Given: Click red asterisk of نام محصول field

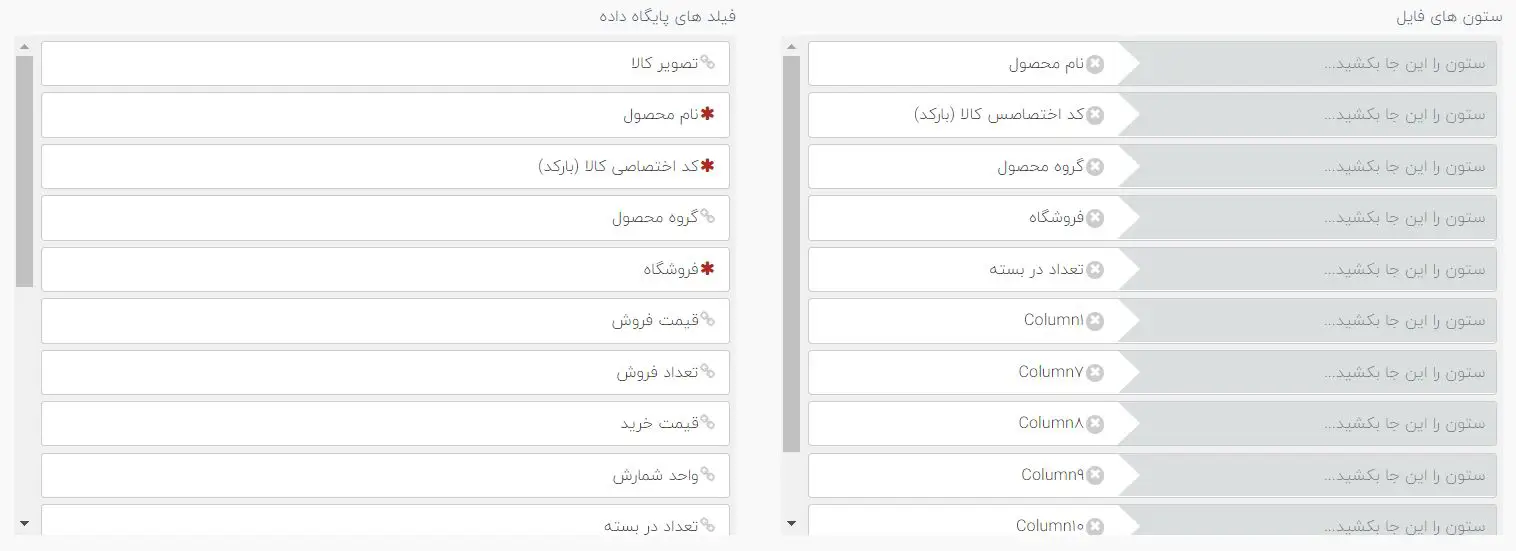Looking at the screenshot, I should pos(708,114).
